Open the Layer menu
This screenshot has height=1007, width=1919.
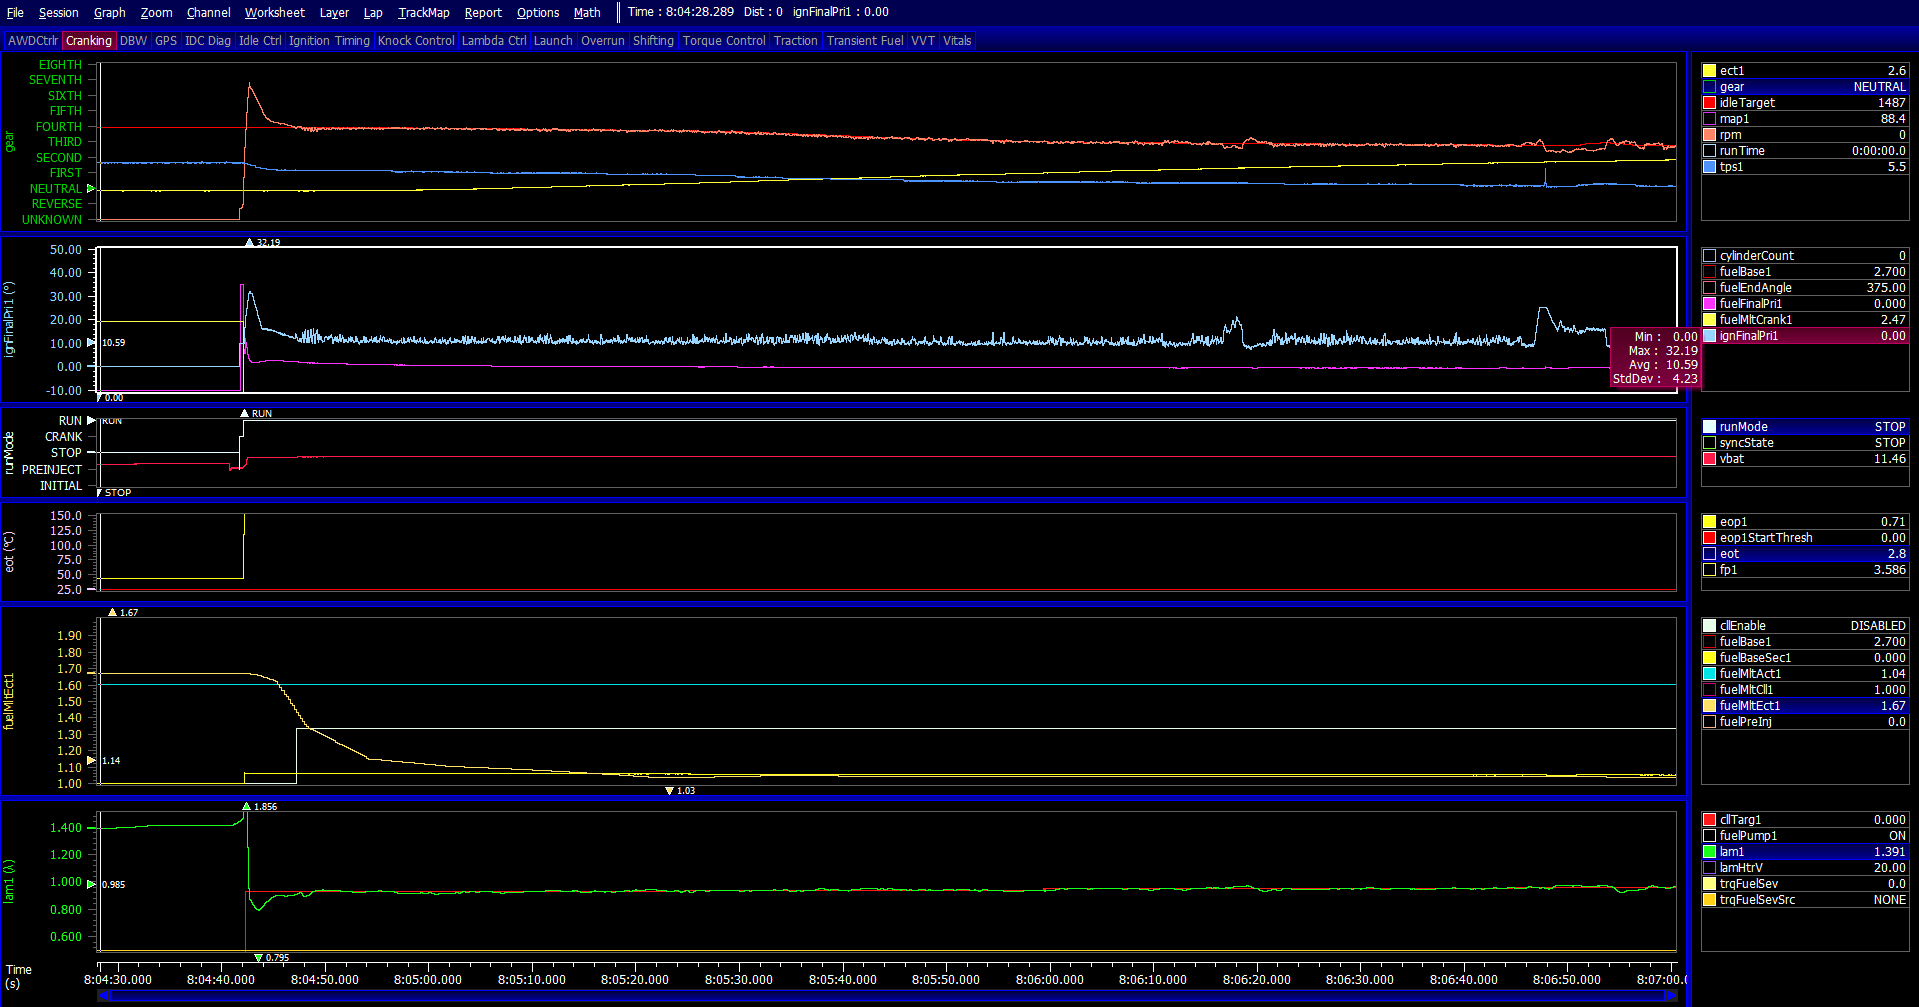tap(334, 12)
